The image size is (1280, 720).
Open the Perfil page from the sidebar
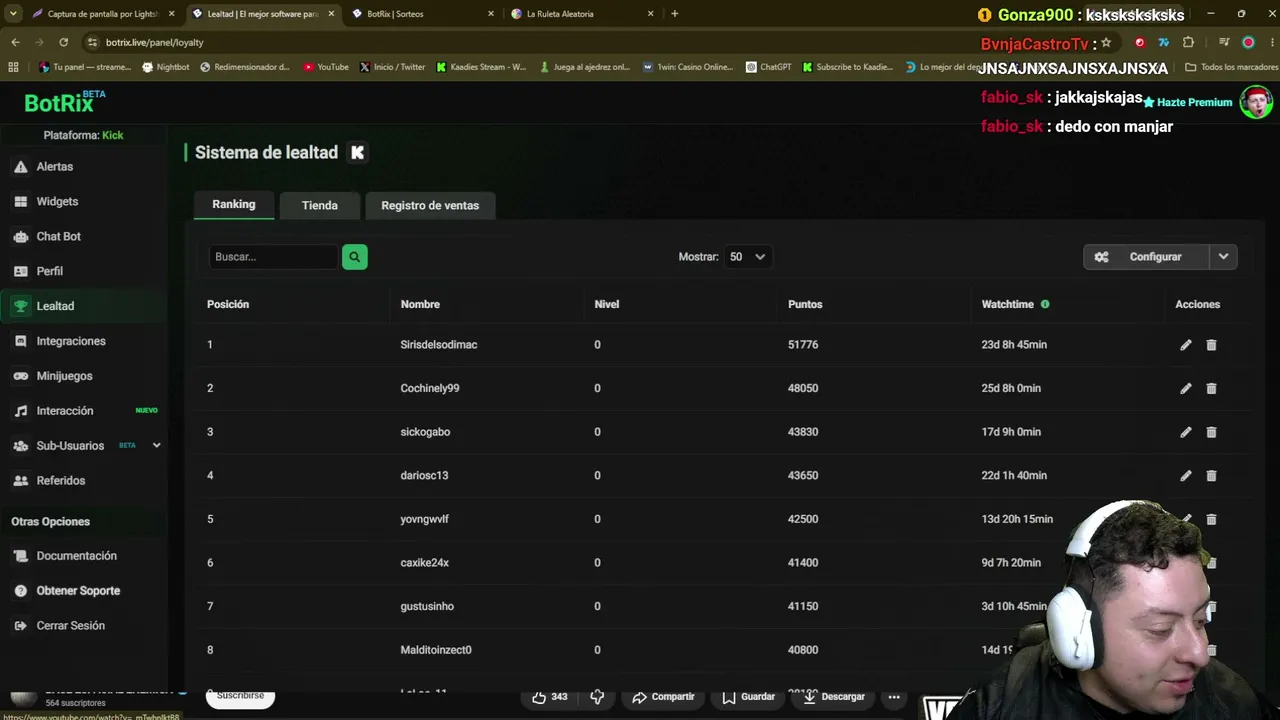pos(49,271)
